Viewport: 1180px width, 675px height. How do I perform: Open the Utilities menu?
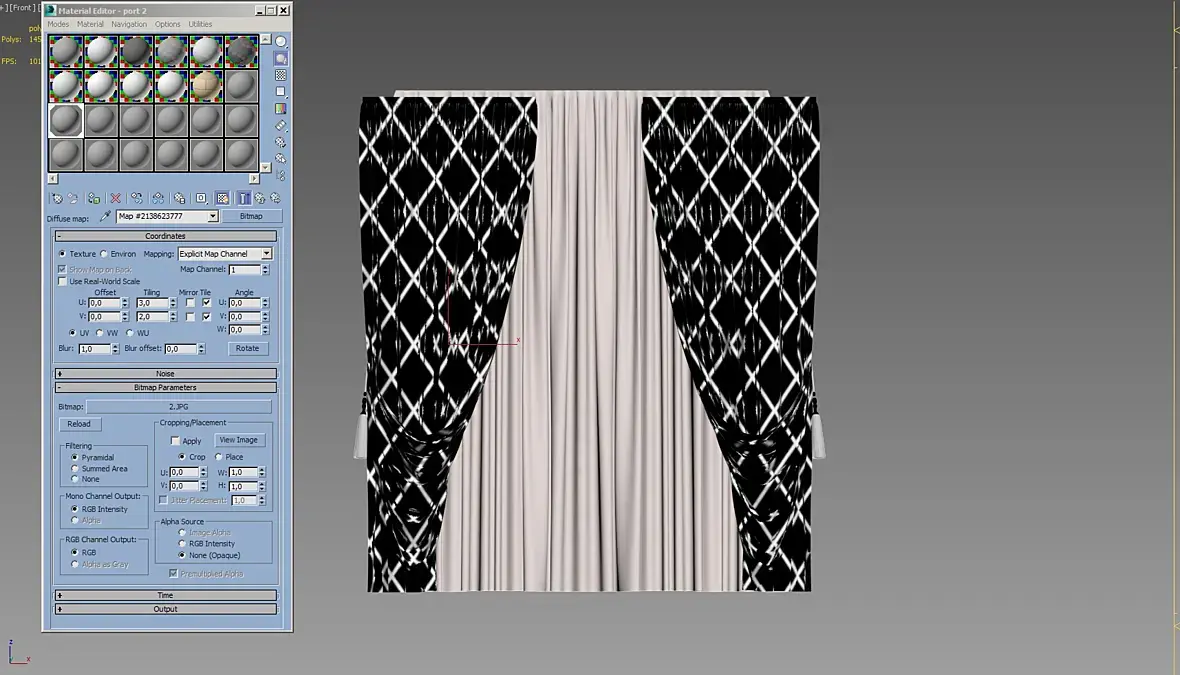(x=200, y=24)
